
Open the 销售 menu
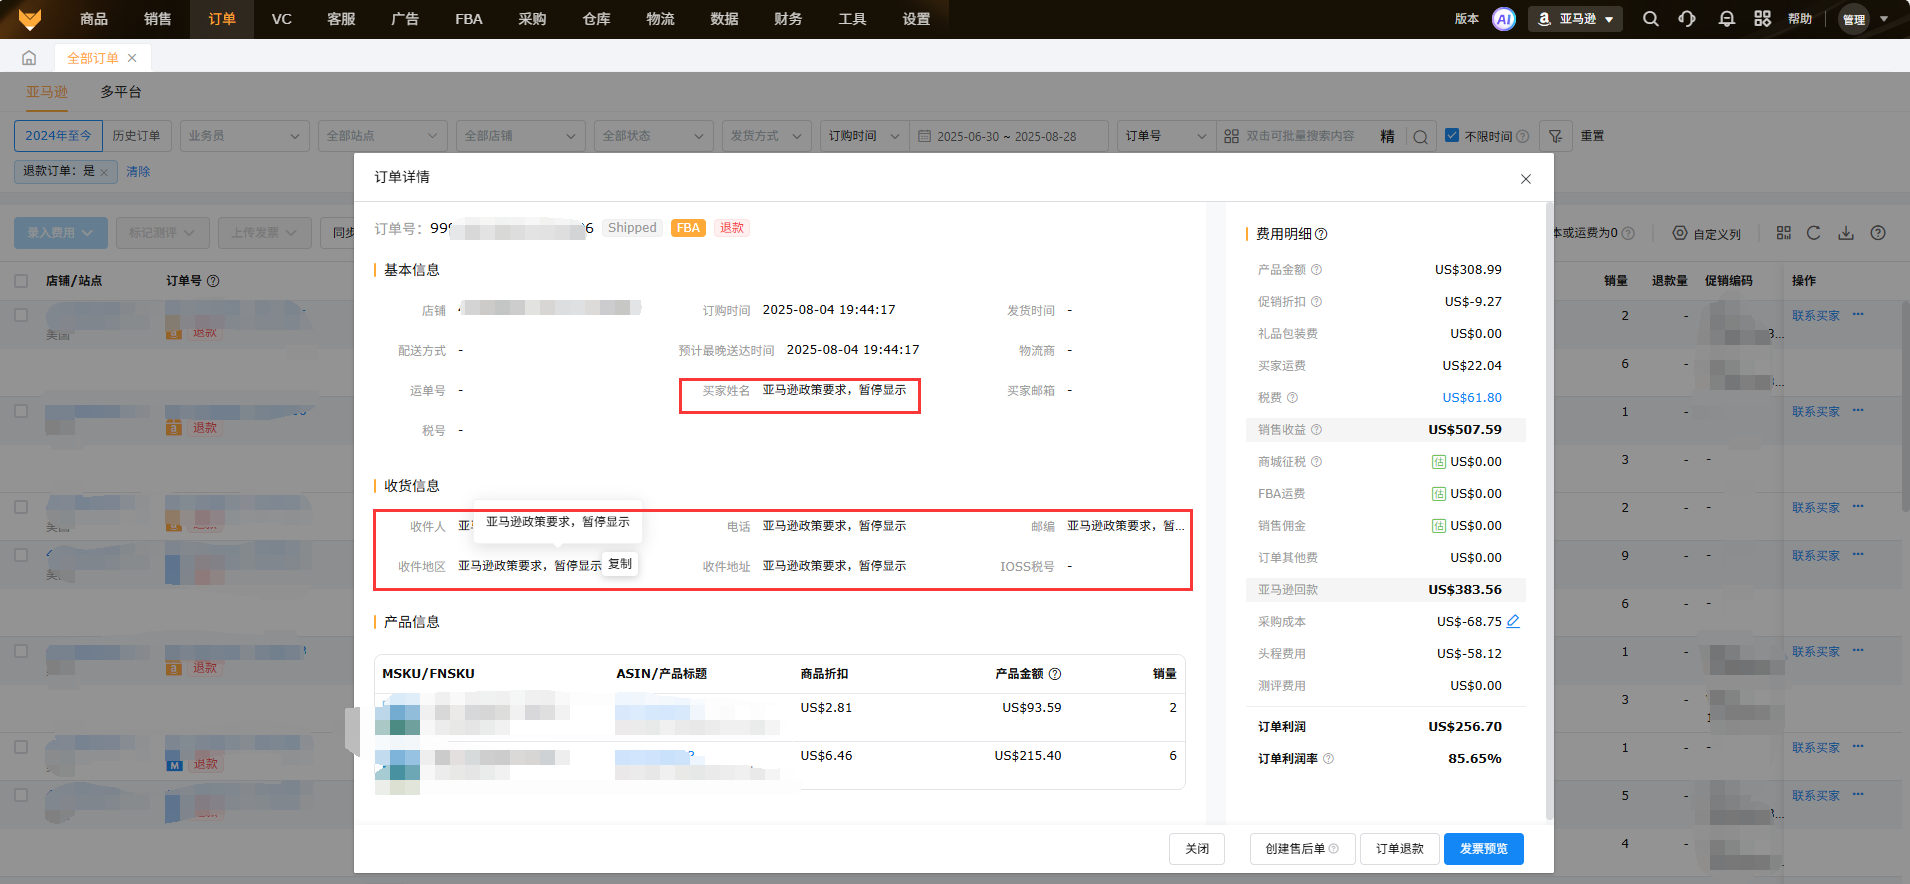(158, 19)
